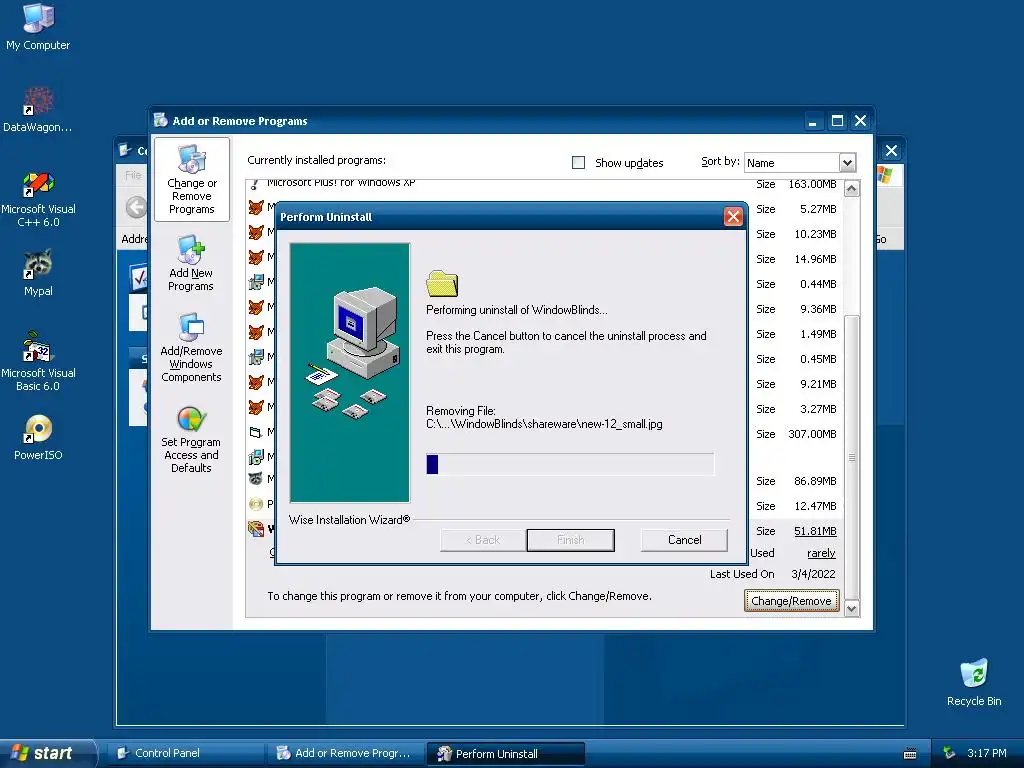Click the 'Removing File:' path text

[544, 424]
